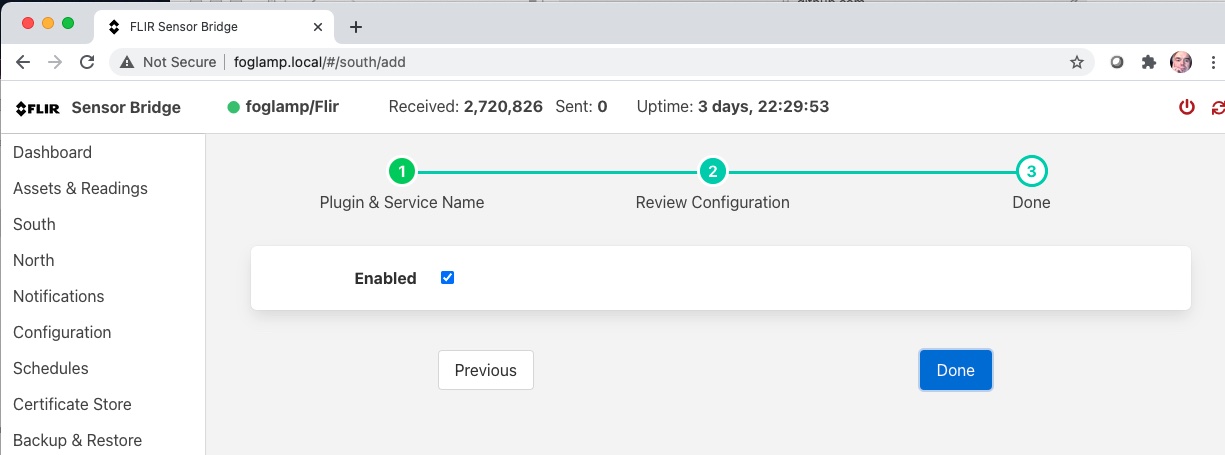
Task: Click the FLIR logo in header
Action: click(x=38, y=108)
